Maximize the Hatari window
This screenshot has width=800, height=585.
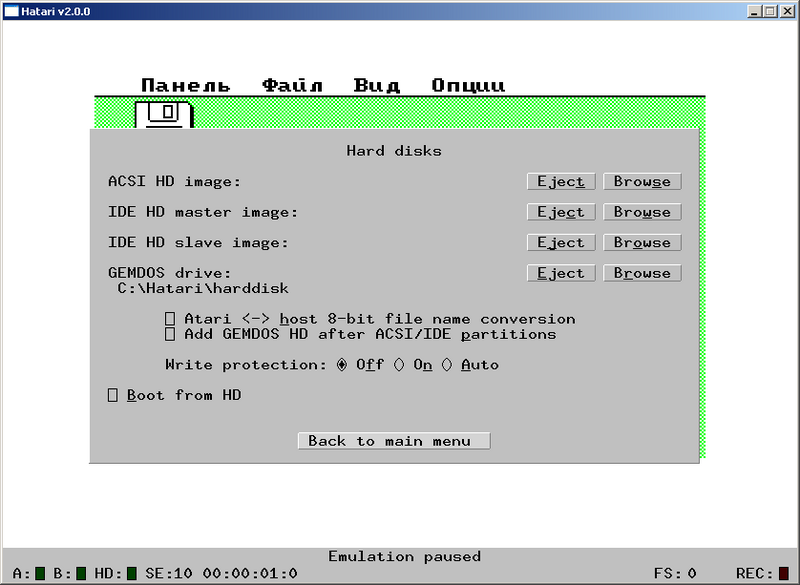[770, 11]
